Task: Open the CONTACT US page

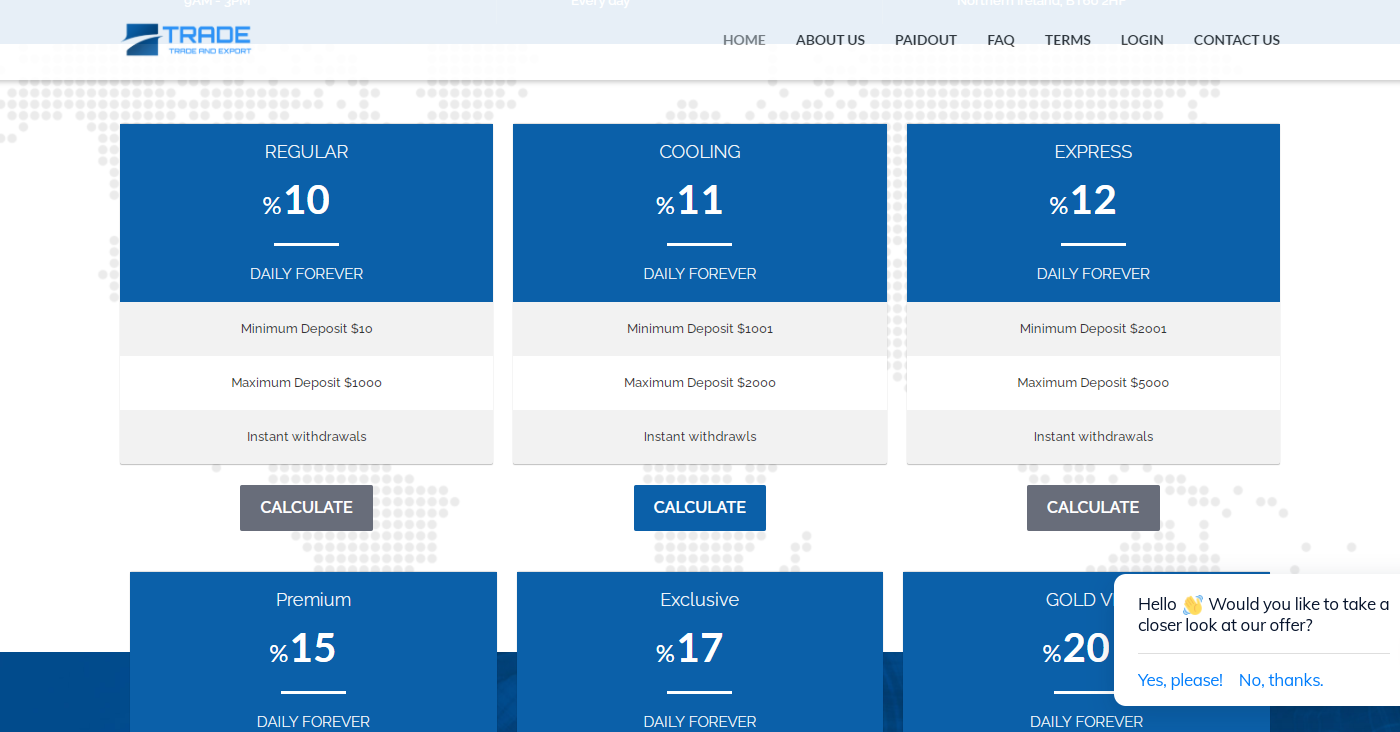Action: point(1236,40)
